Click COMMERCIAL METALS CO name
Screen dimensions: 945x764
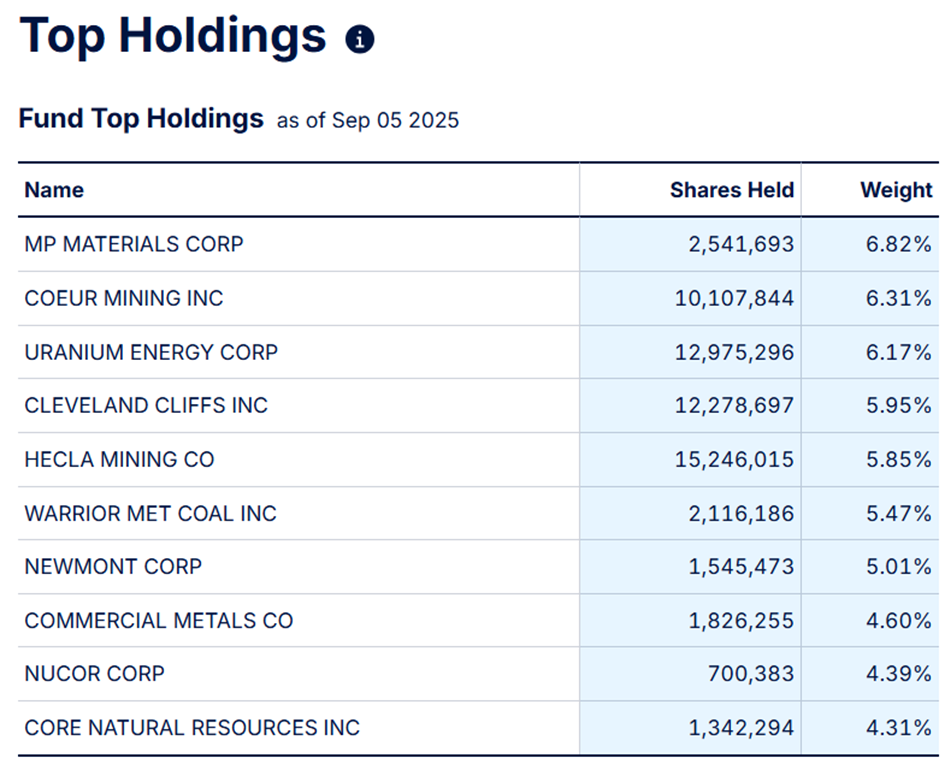(x=159, y=621)
